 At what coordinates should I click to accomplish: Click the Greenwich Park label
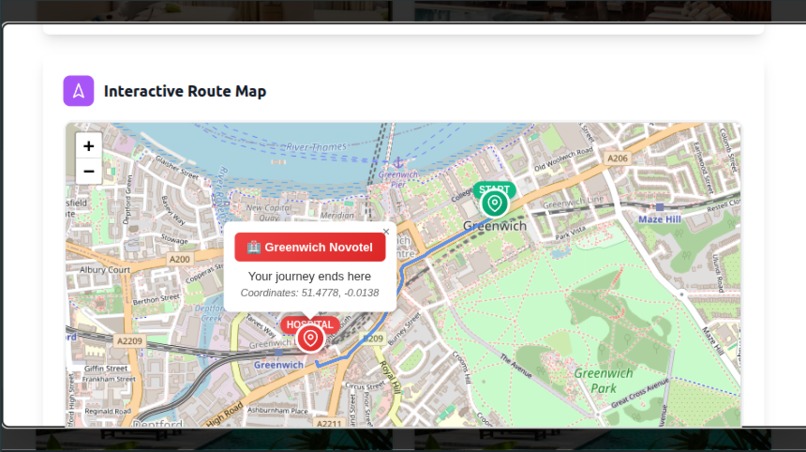point(603,381)
